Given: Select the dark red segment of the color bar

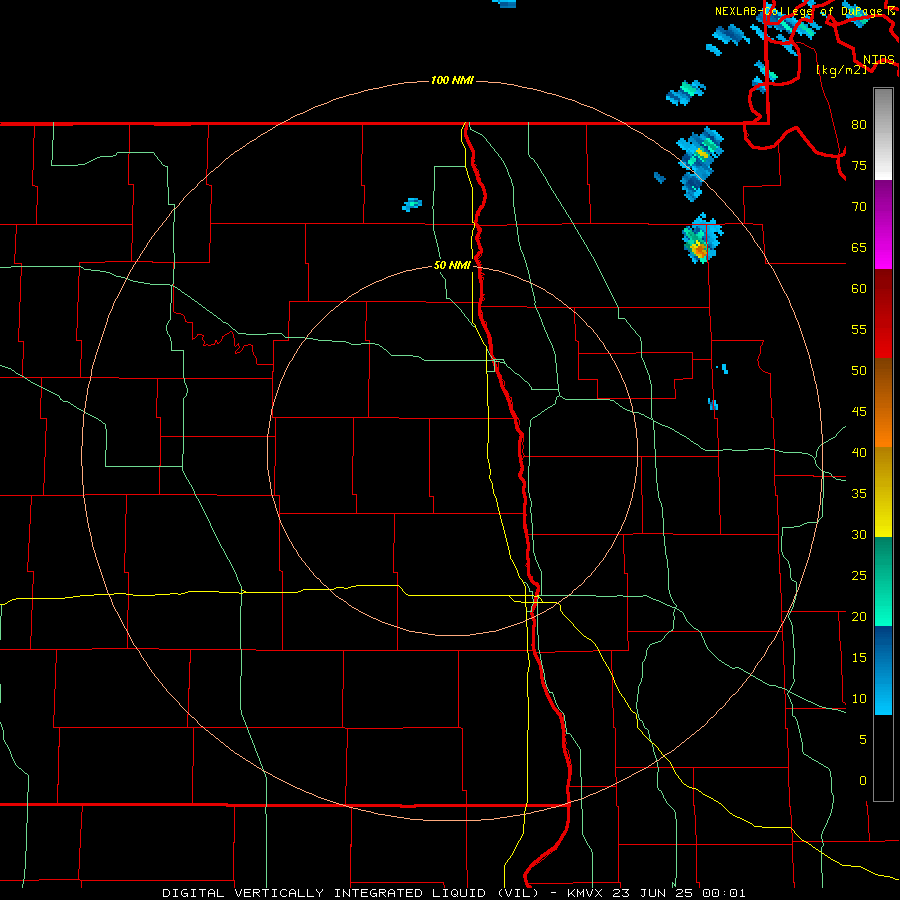Looking at the screenshot, I should coord(883,313).
